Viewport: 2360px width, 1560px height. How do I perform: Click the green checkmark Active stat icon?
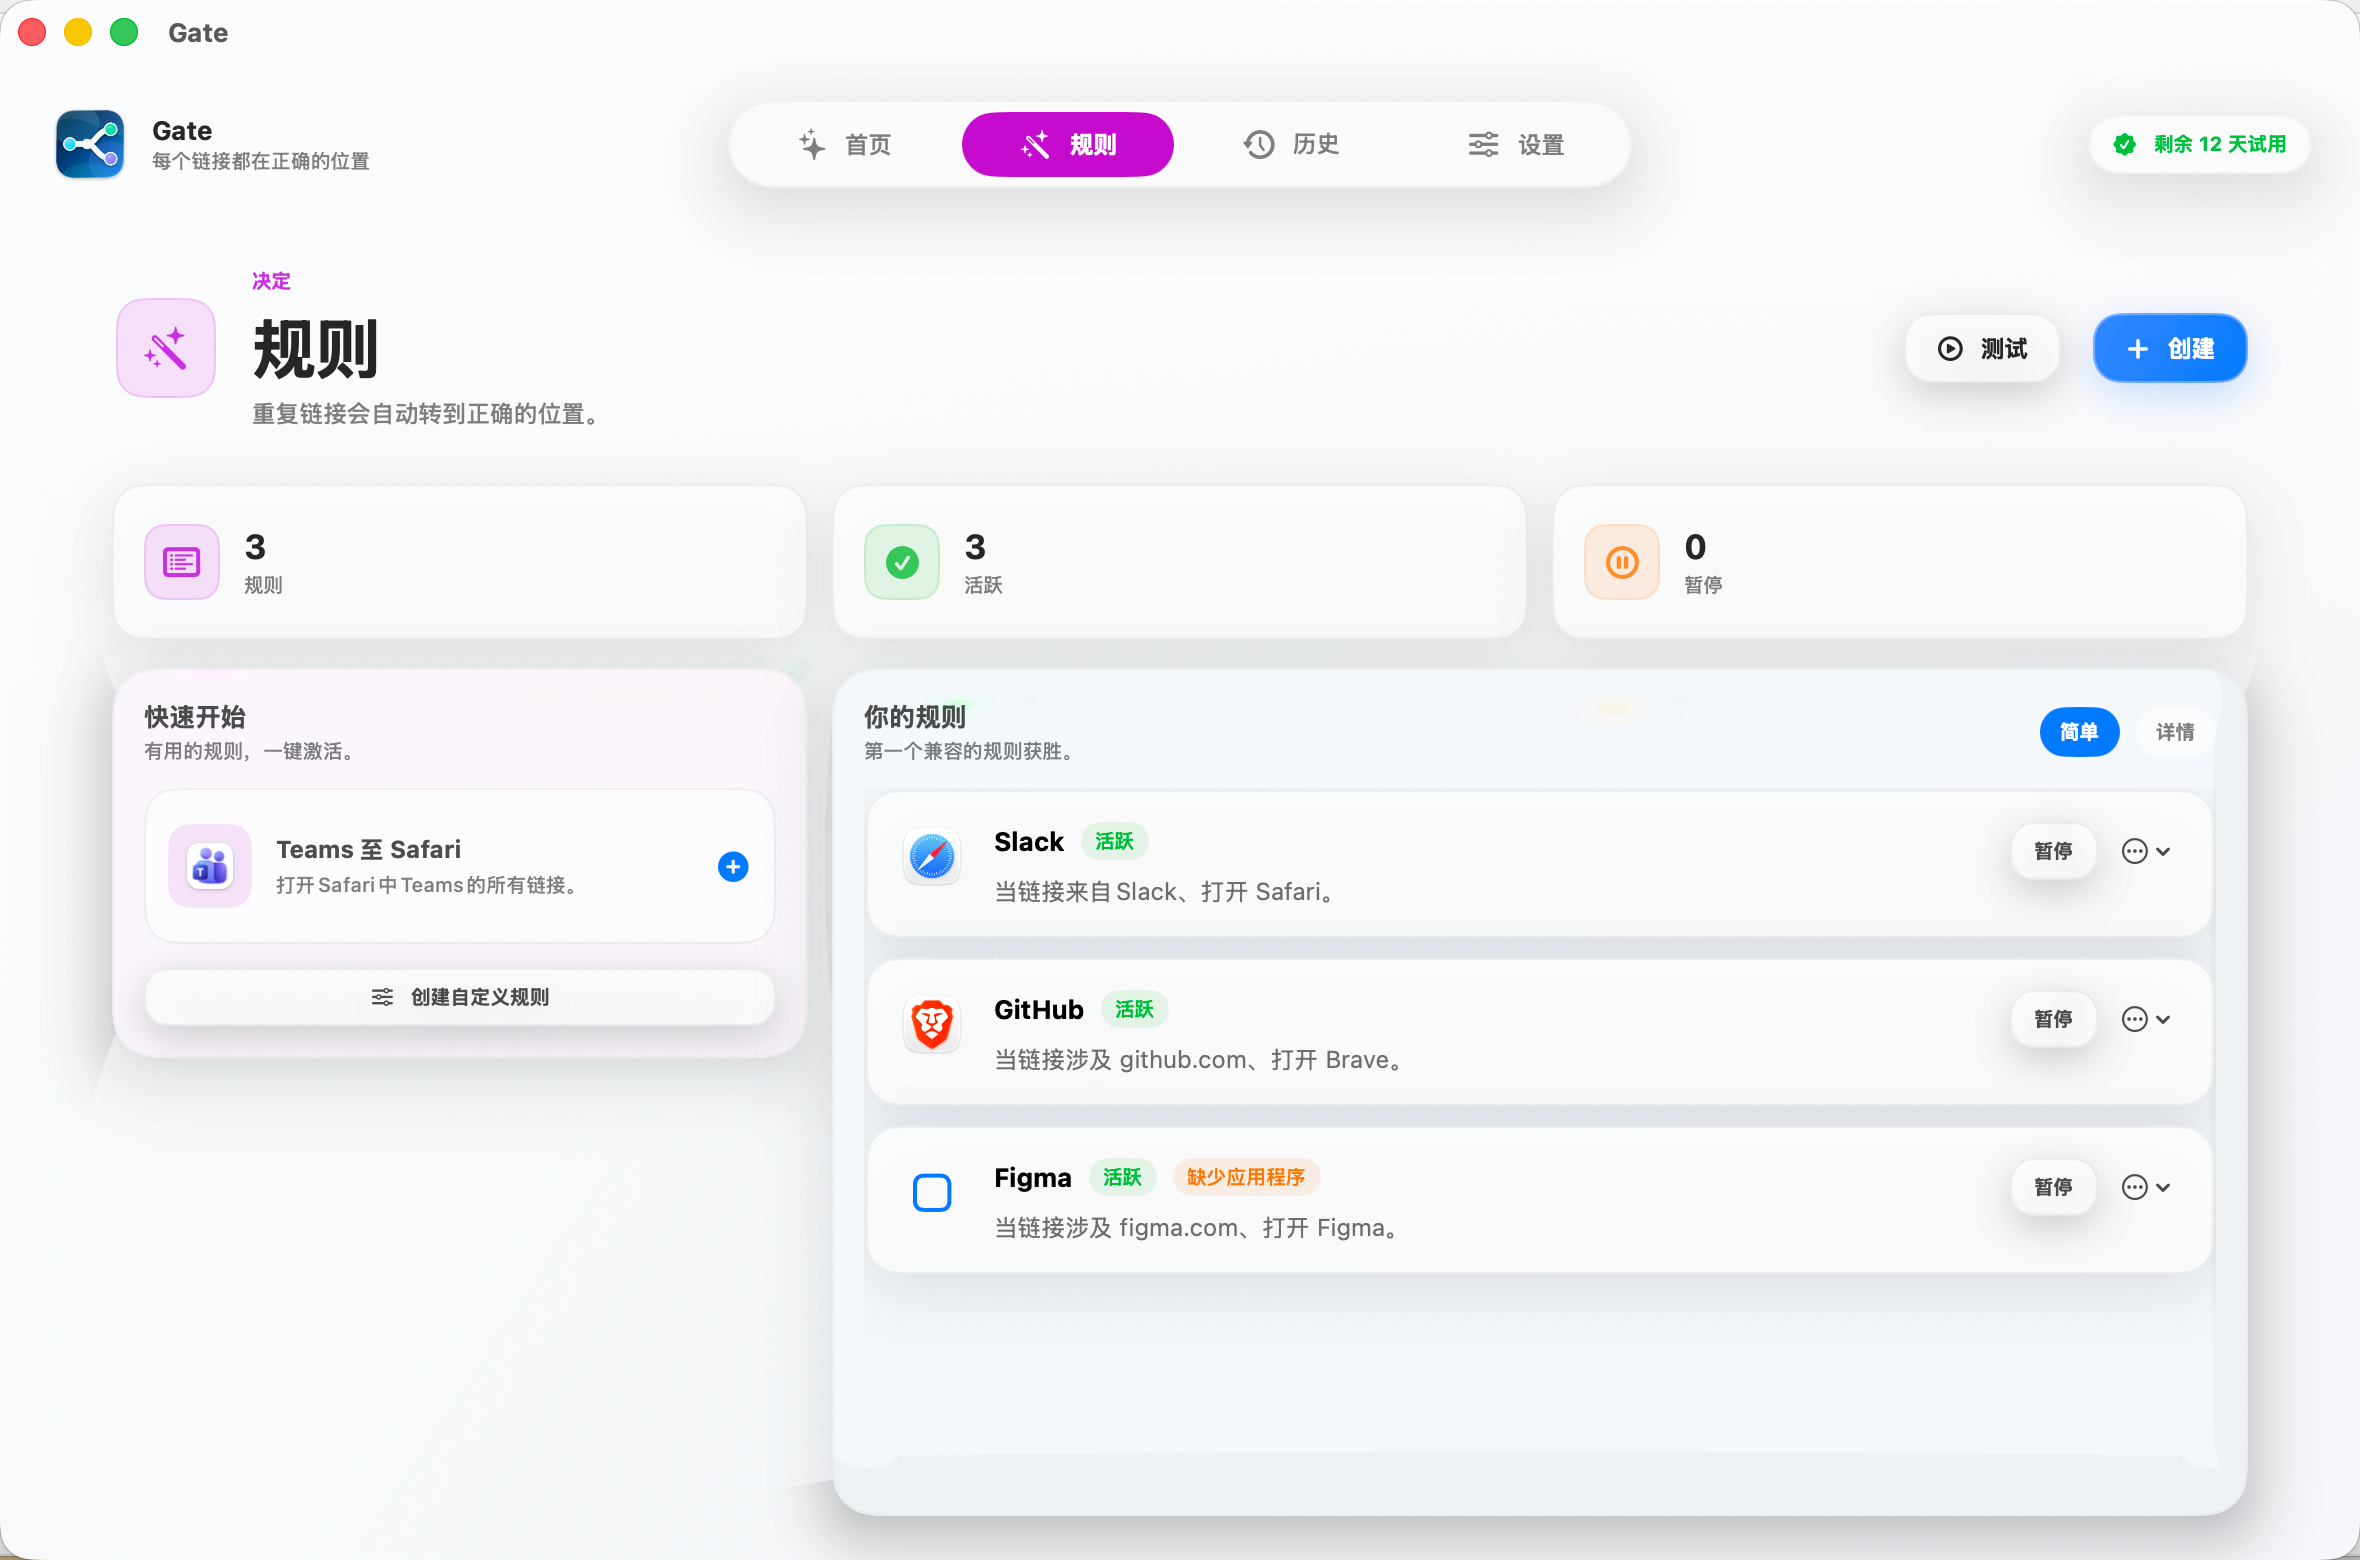coord(902,562)
